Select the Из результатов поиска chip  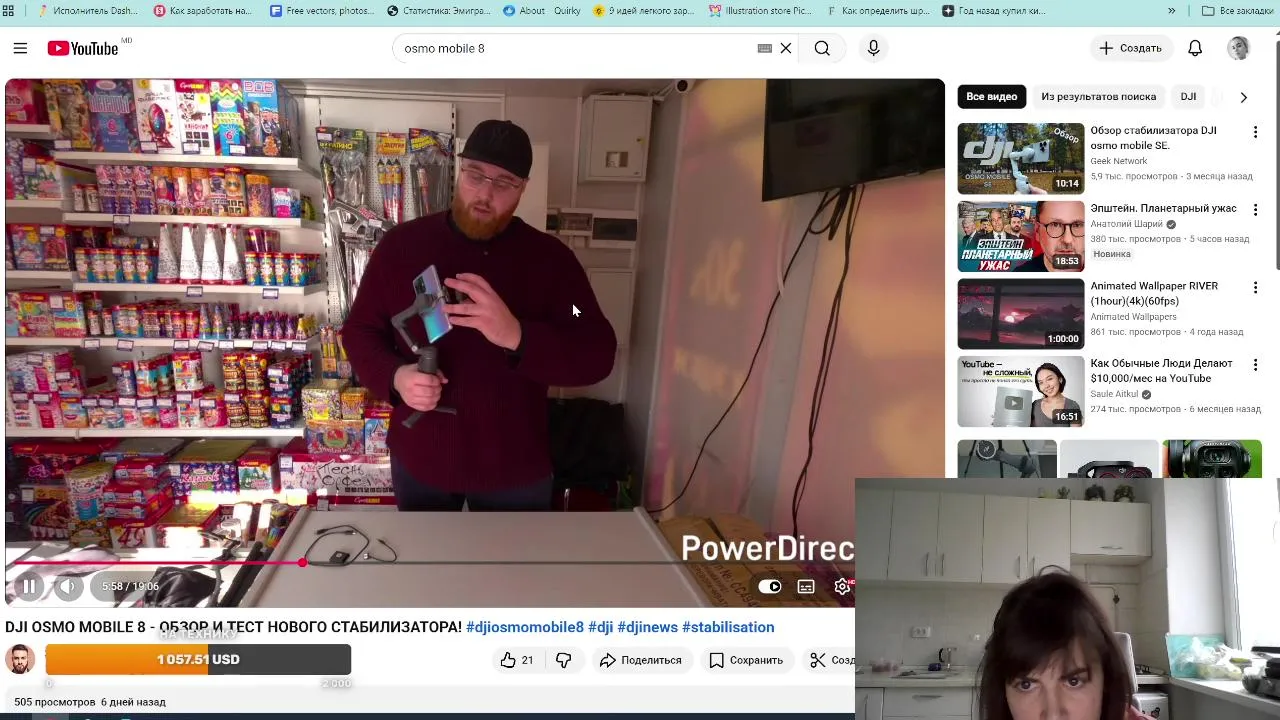pyautogui.click(x=1098, y=97)
